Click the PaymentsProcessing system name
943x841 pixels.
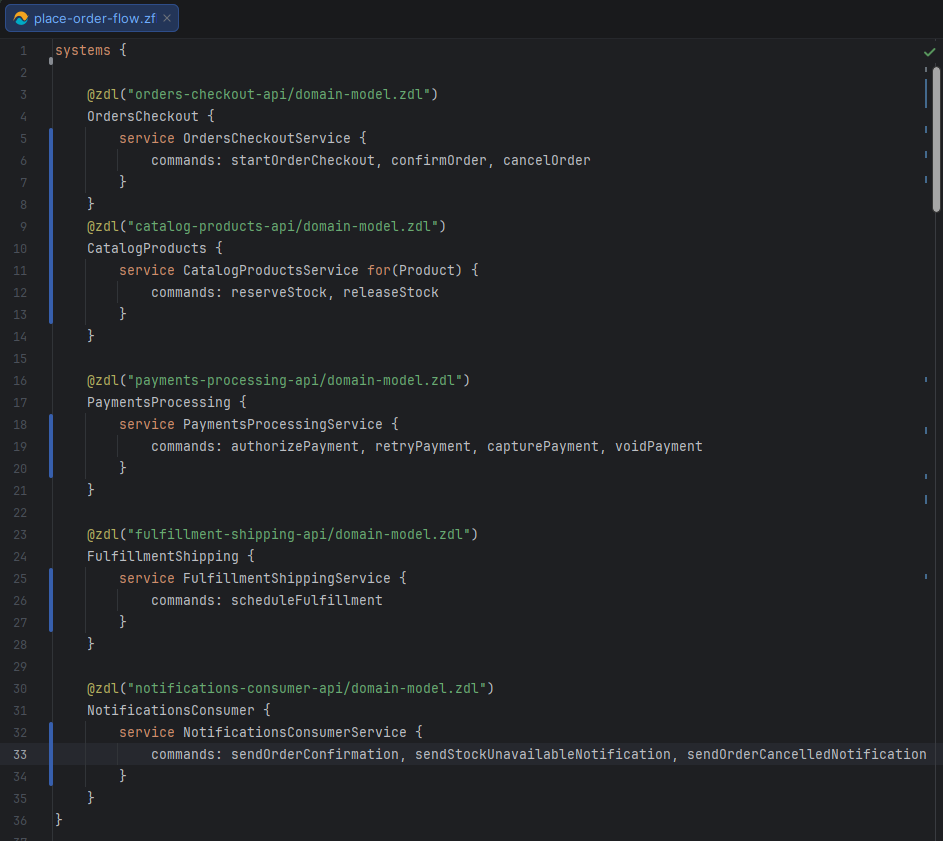[x=159, y=402]
